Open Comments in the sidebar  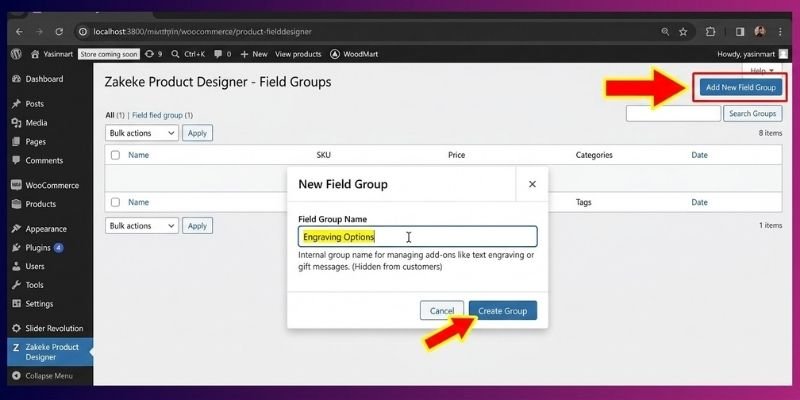click(x=46, y=161)
